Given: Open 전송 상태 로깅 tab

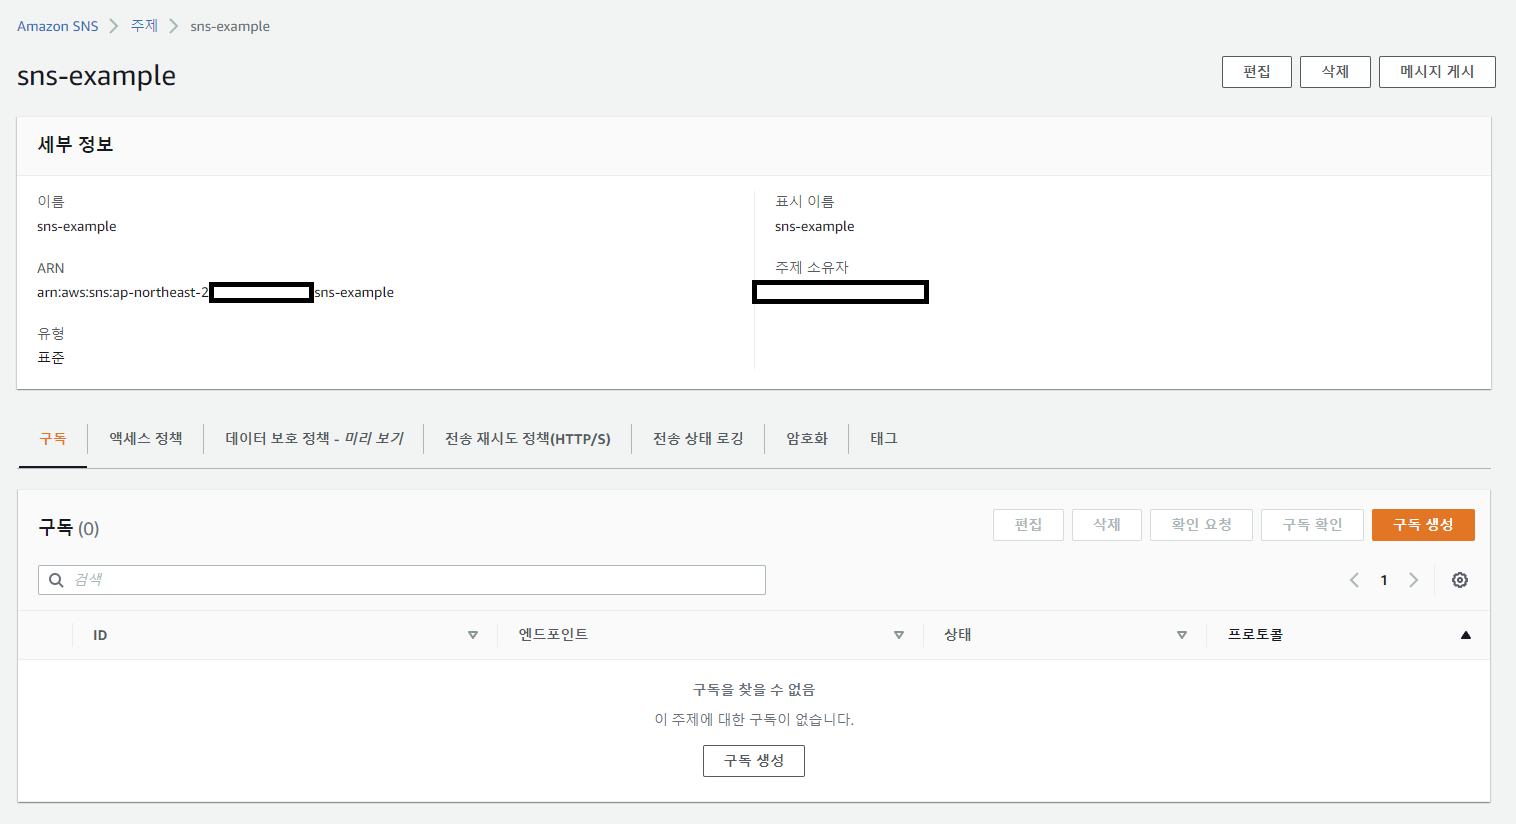Looking at the screenshot, I should (698, 439).
